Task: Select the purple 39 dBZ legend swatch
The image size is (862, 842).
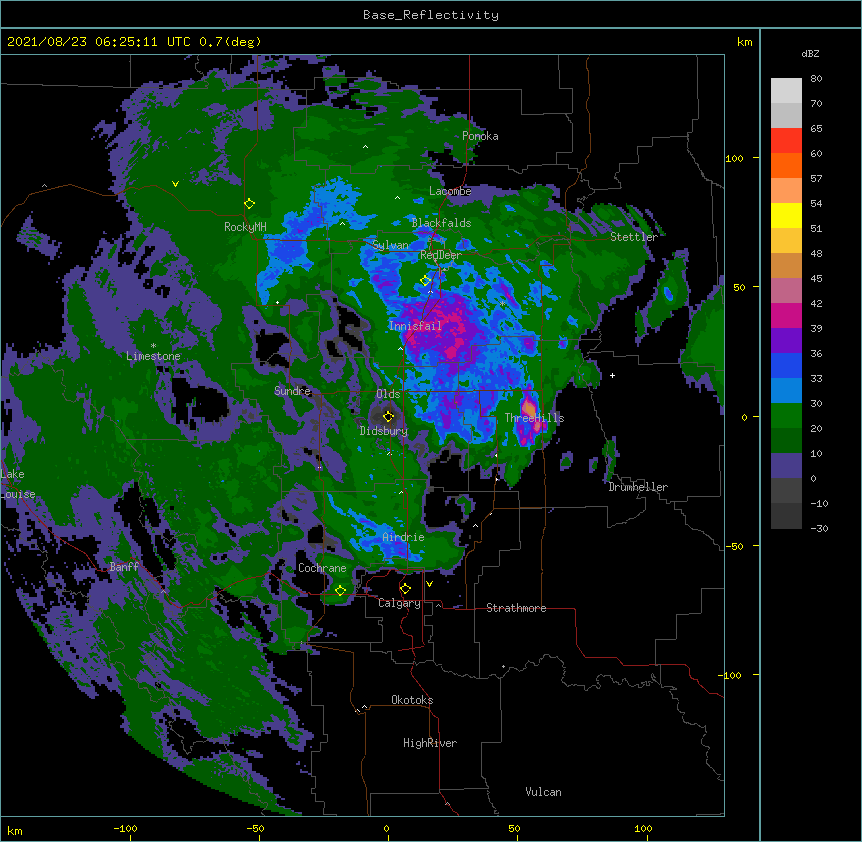Action: coord(786,340)
